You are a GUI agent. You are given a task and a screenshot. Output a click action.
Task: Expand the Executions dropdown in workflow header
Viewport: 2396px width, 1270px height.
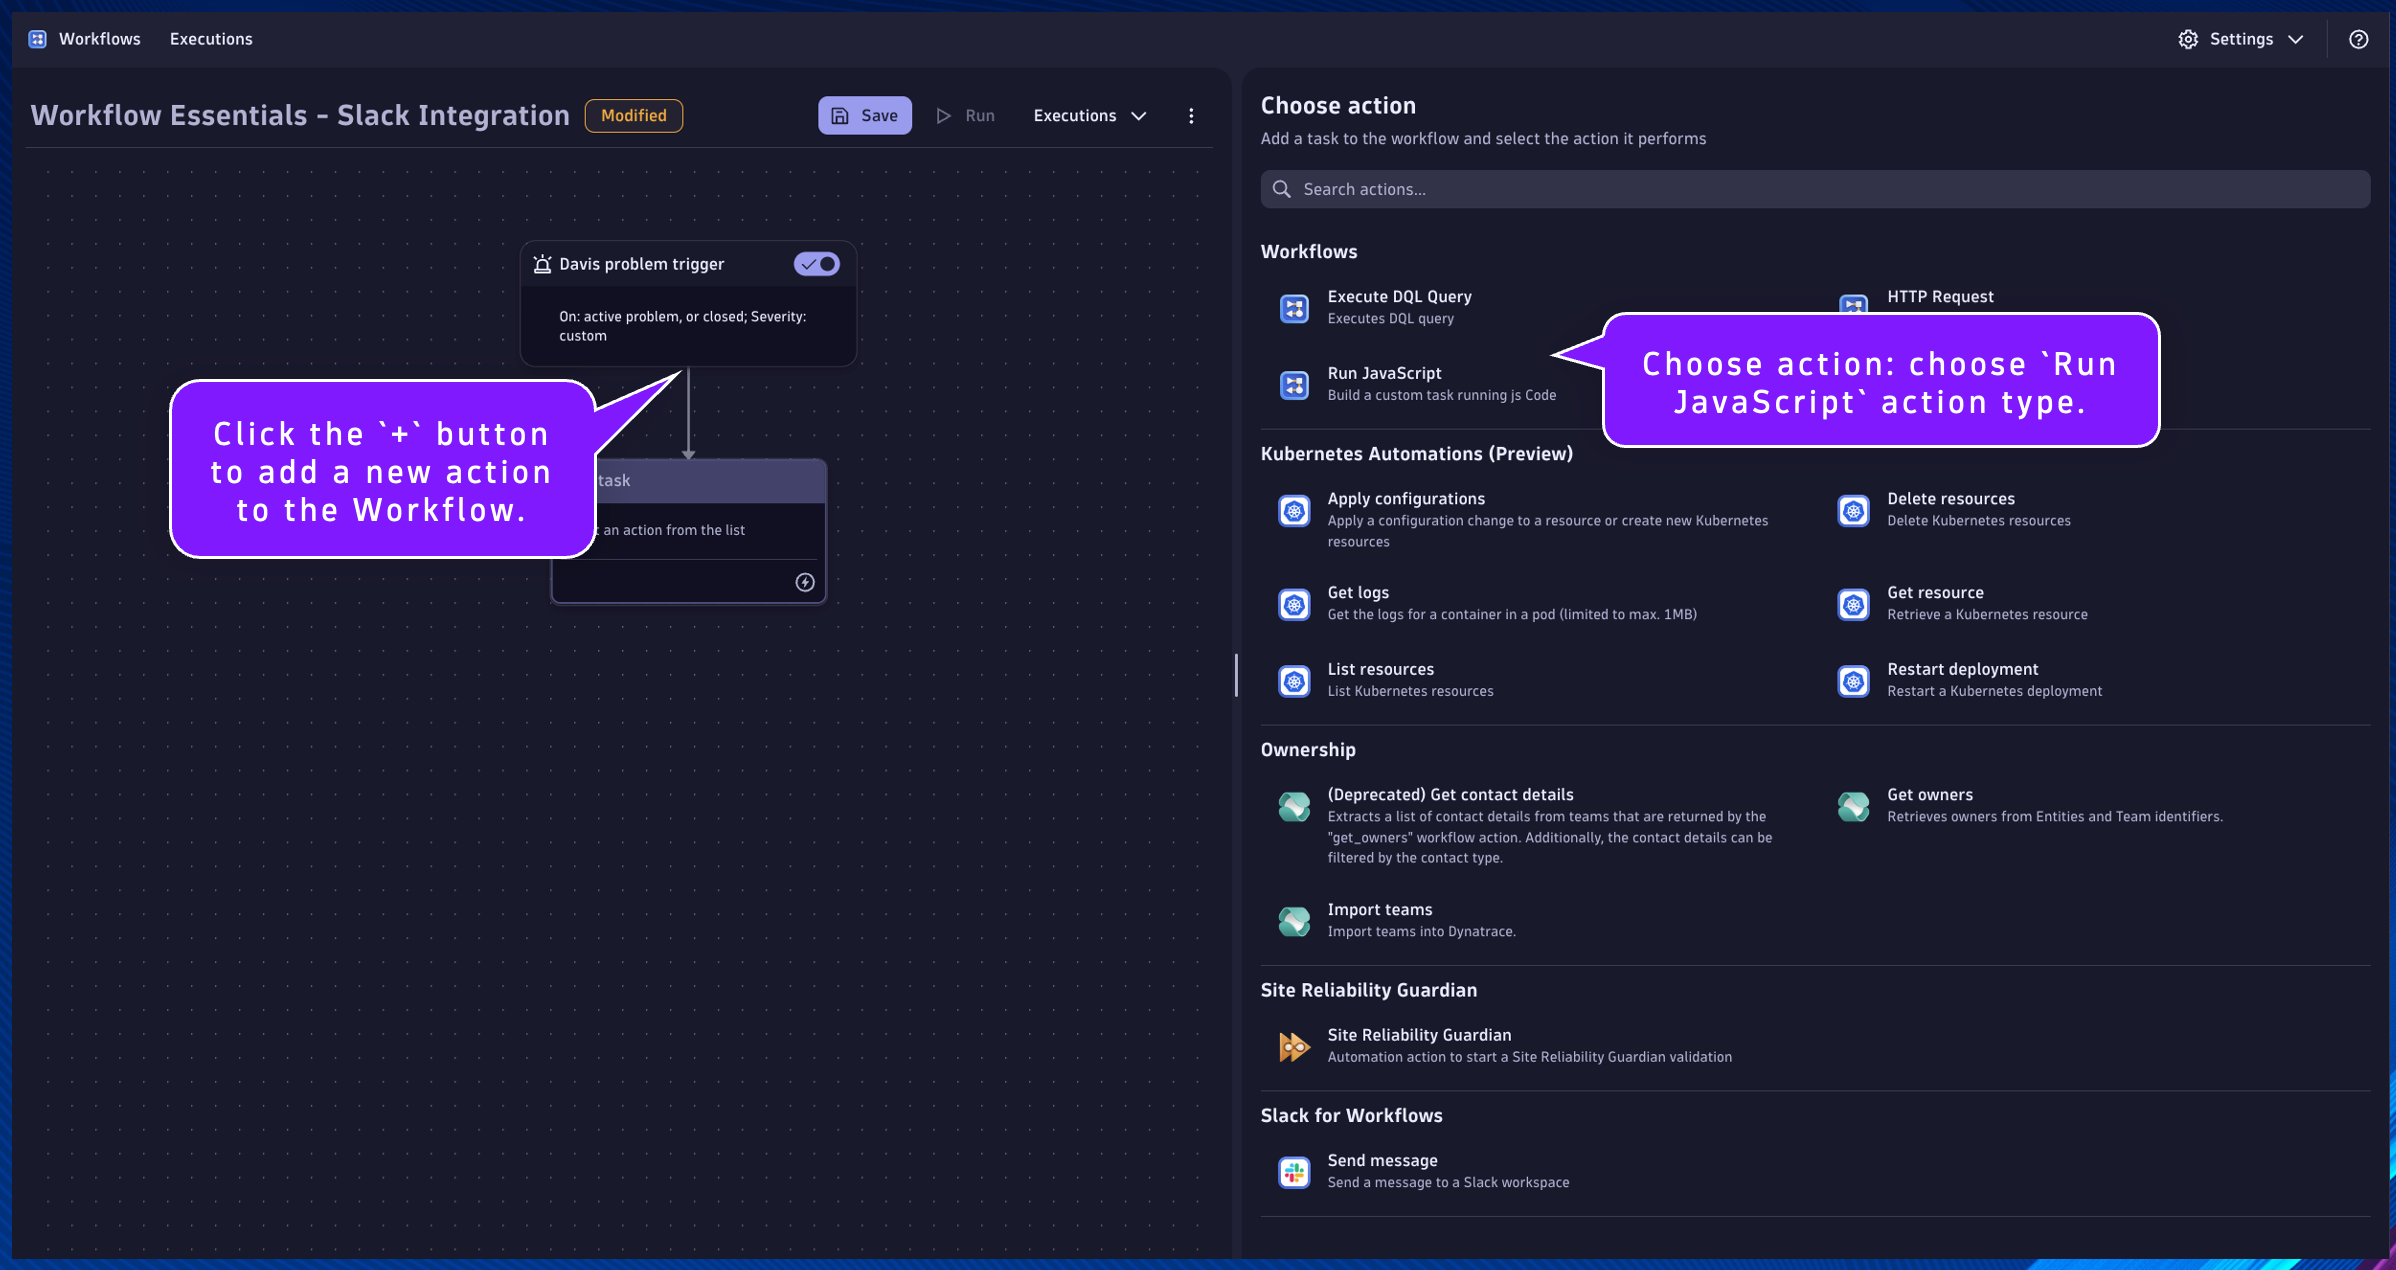[x=1089, y=116]
